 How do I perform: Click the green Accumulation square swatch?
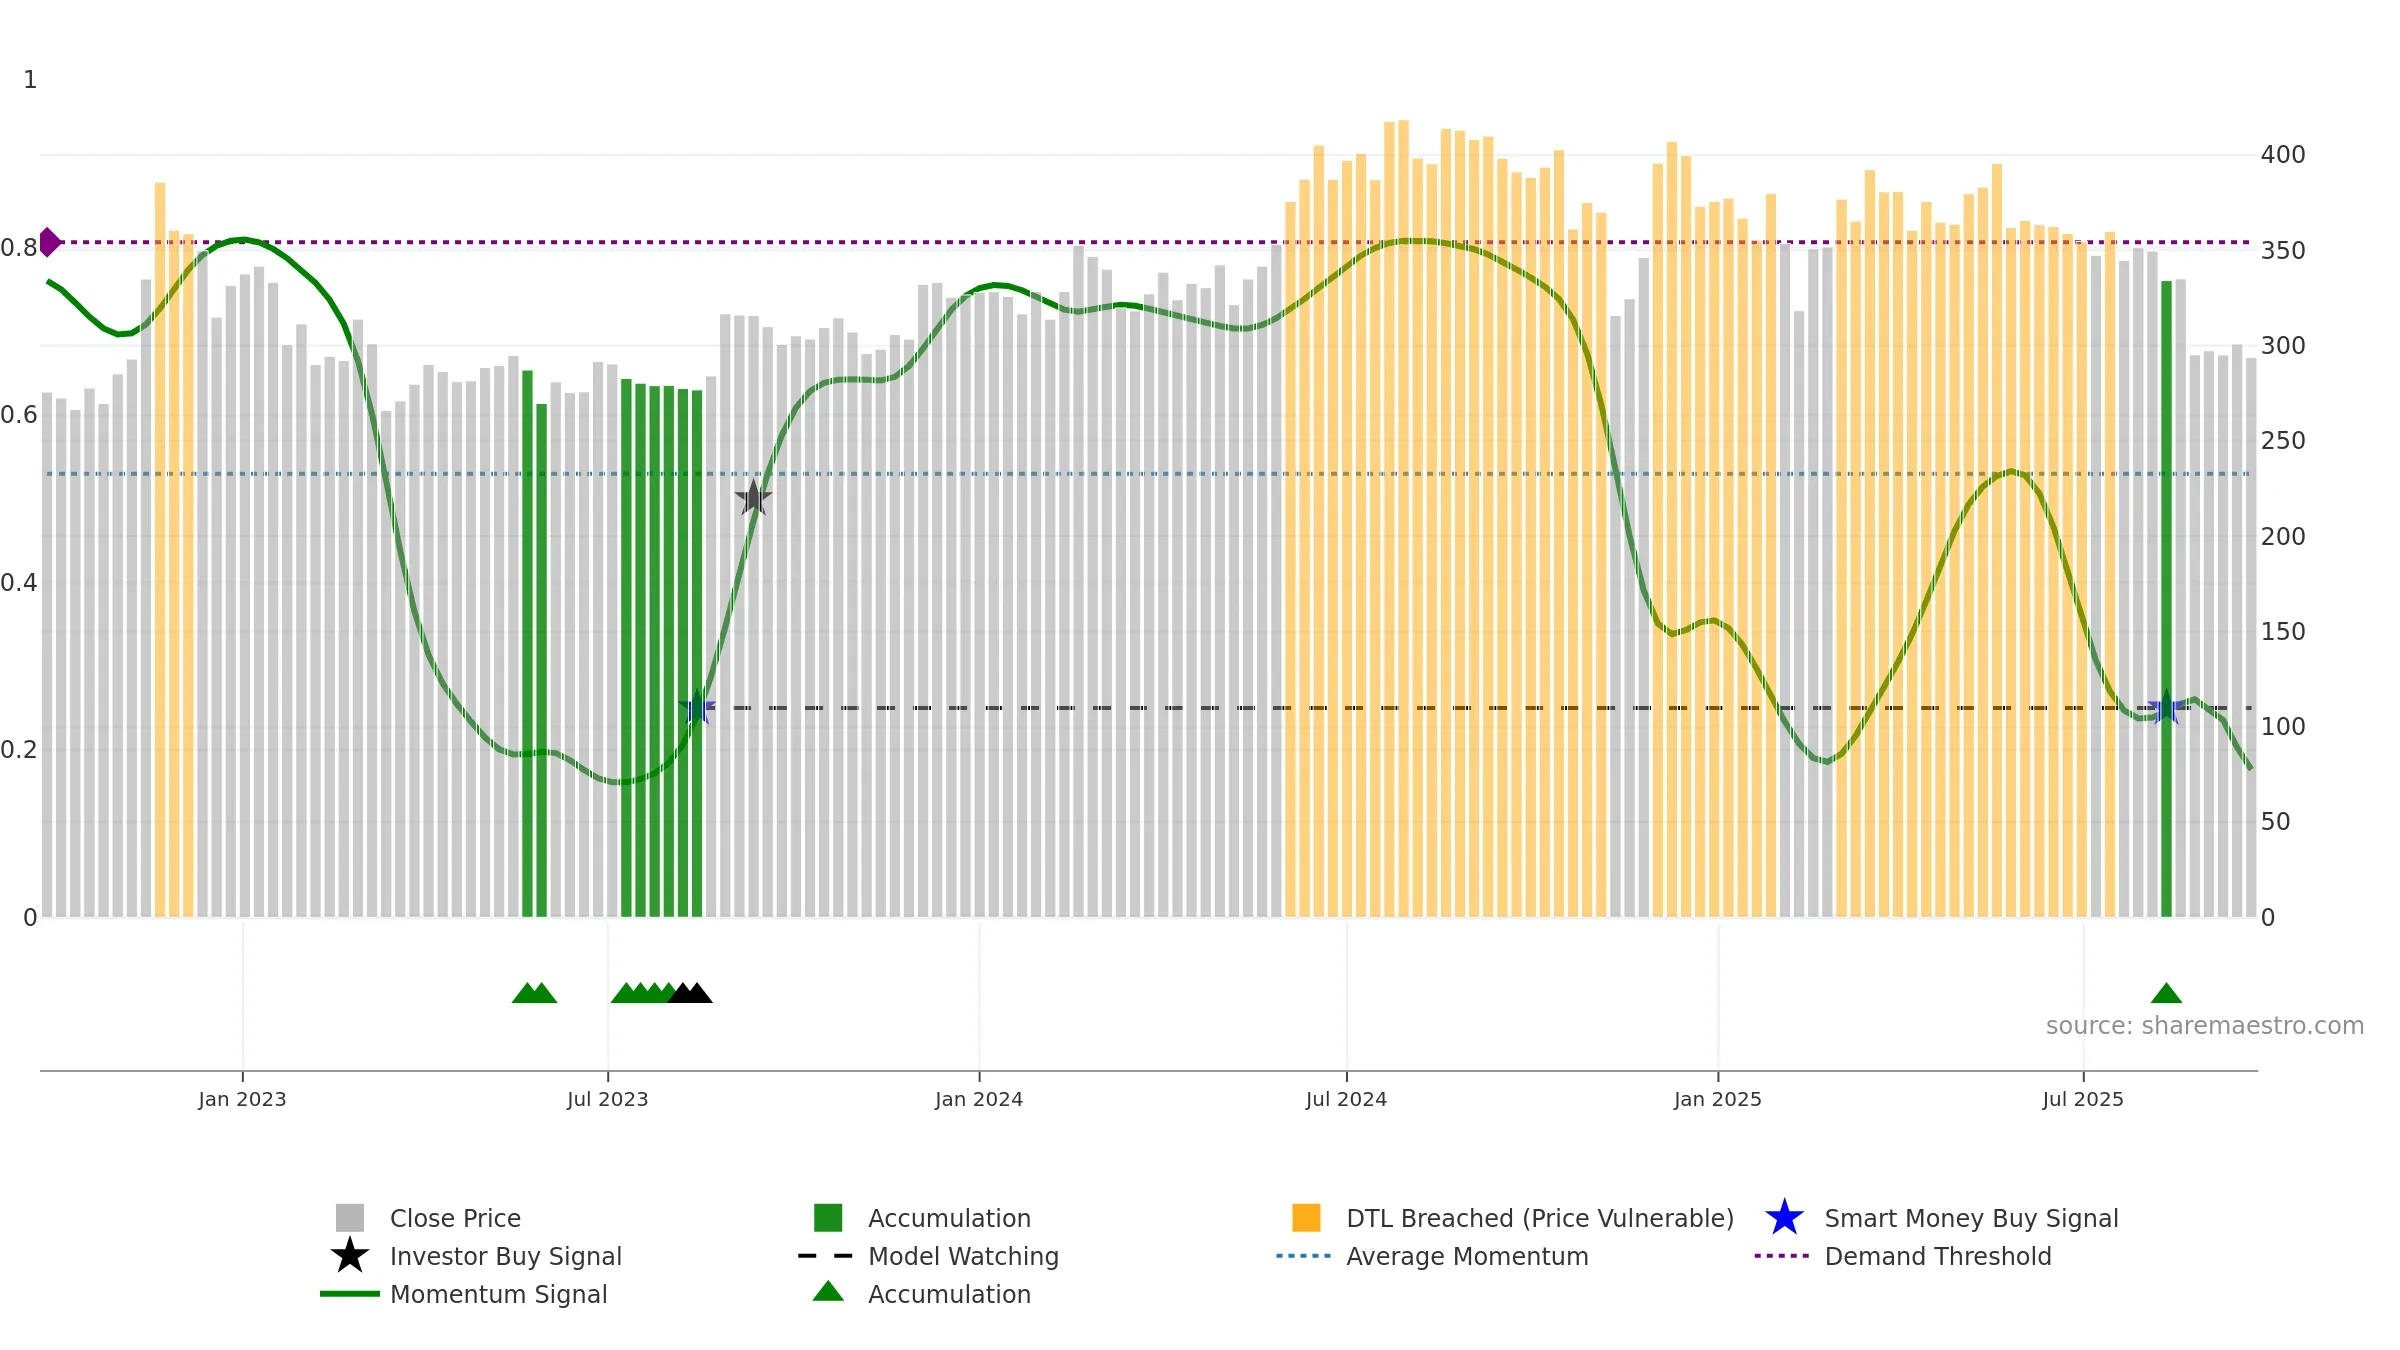click(828, 1218)
